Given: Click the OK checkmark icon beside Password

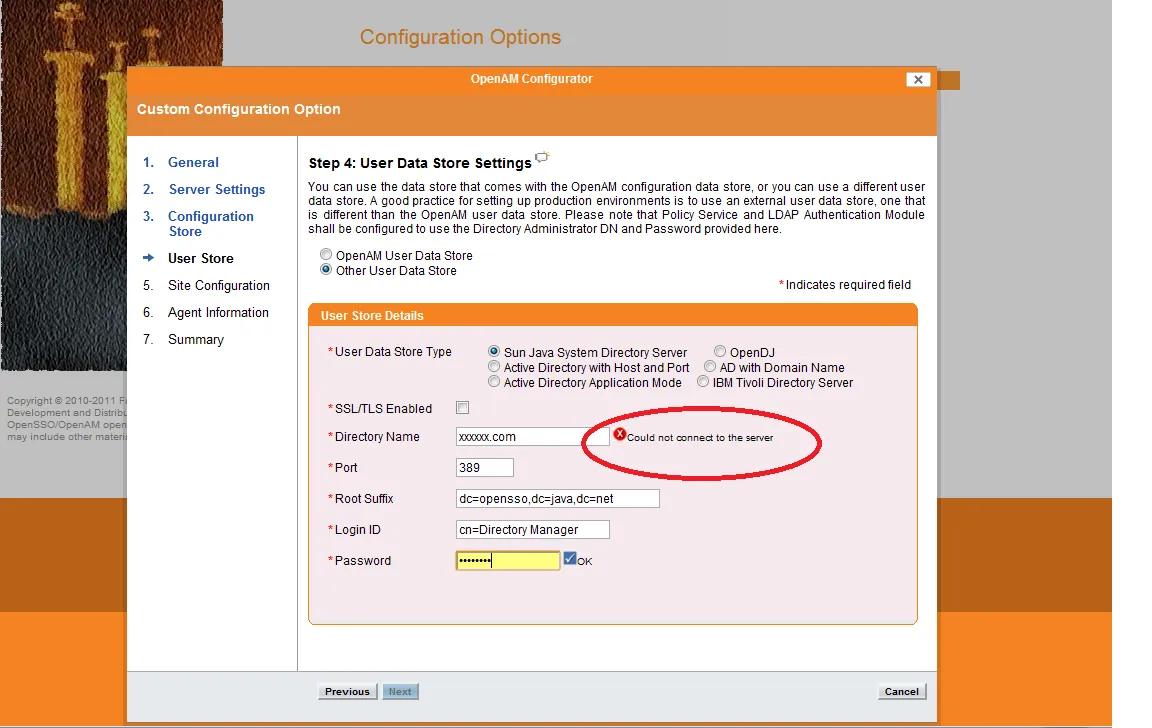Looking at the screenshot, I should [569, 559].
